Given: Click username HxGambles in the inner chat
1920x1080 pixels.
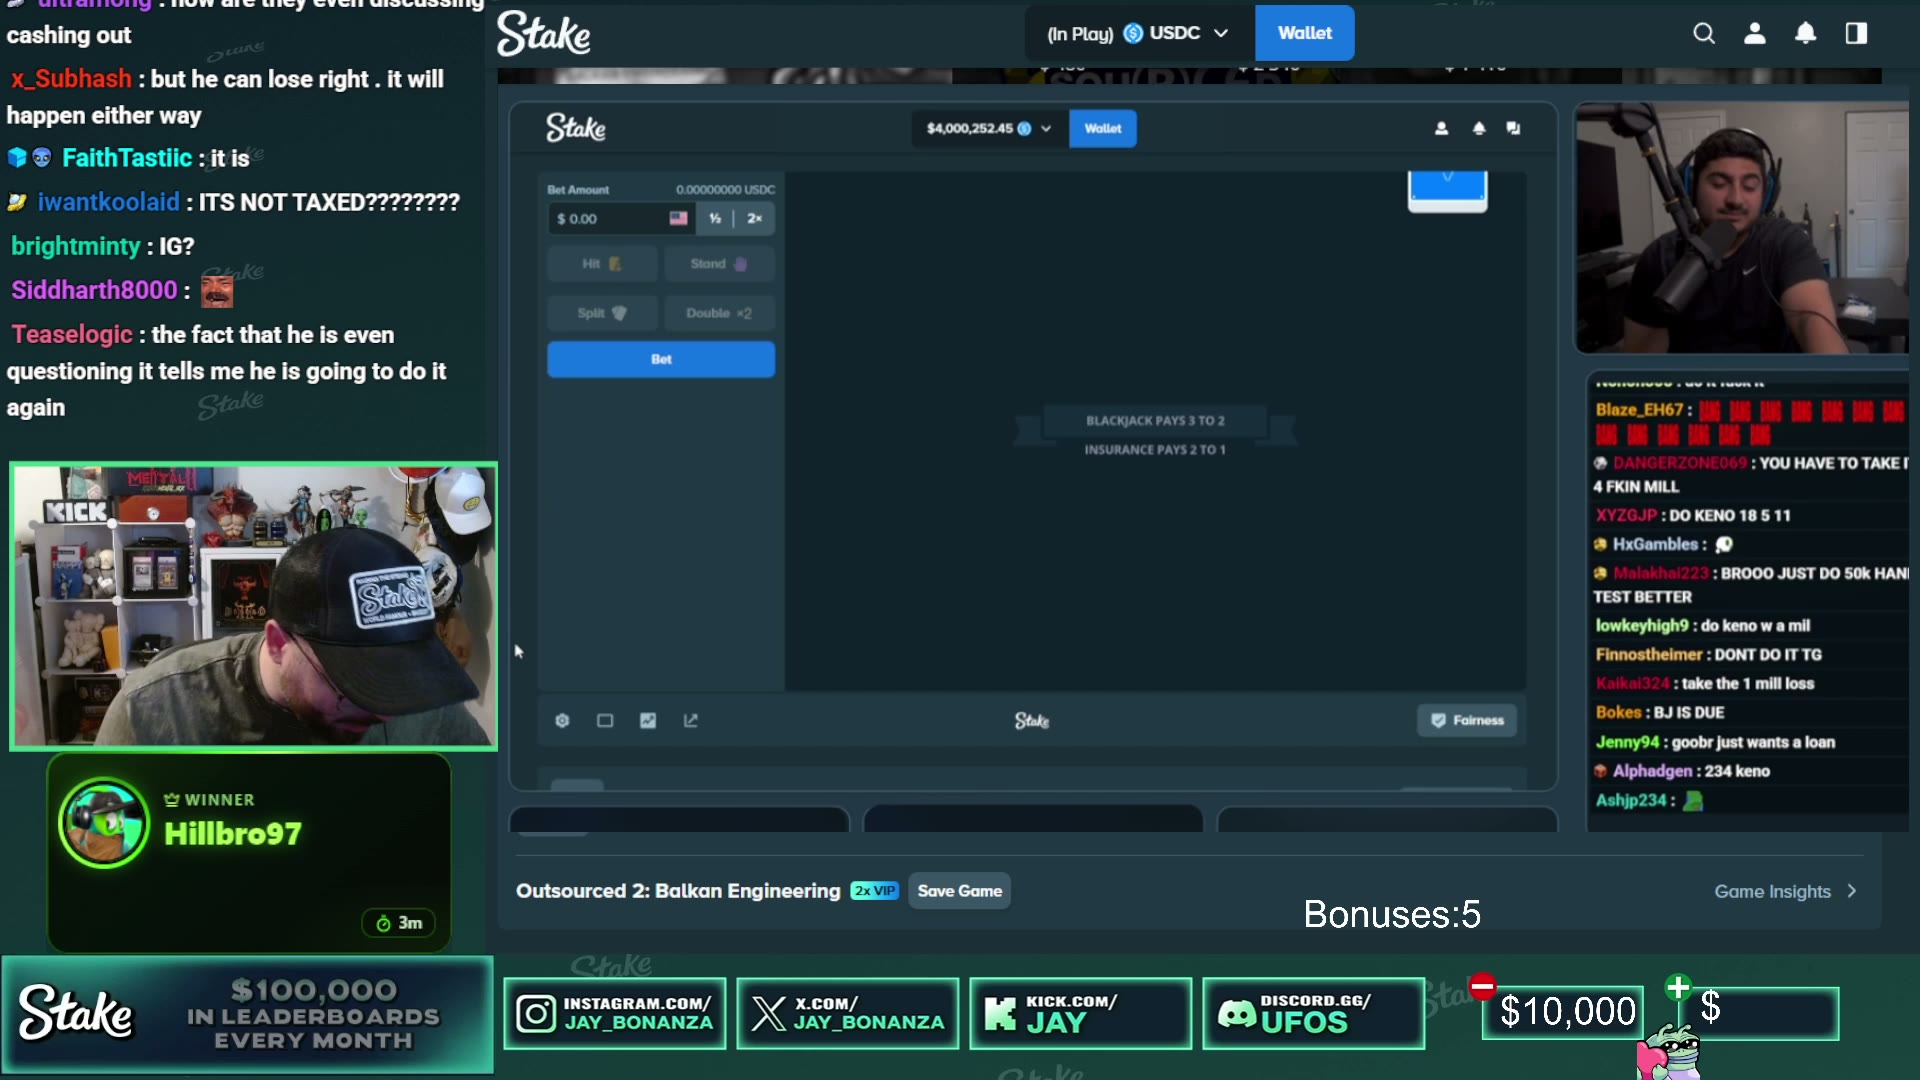Looking at the screenshot, I should coord(1655,544).
